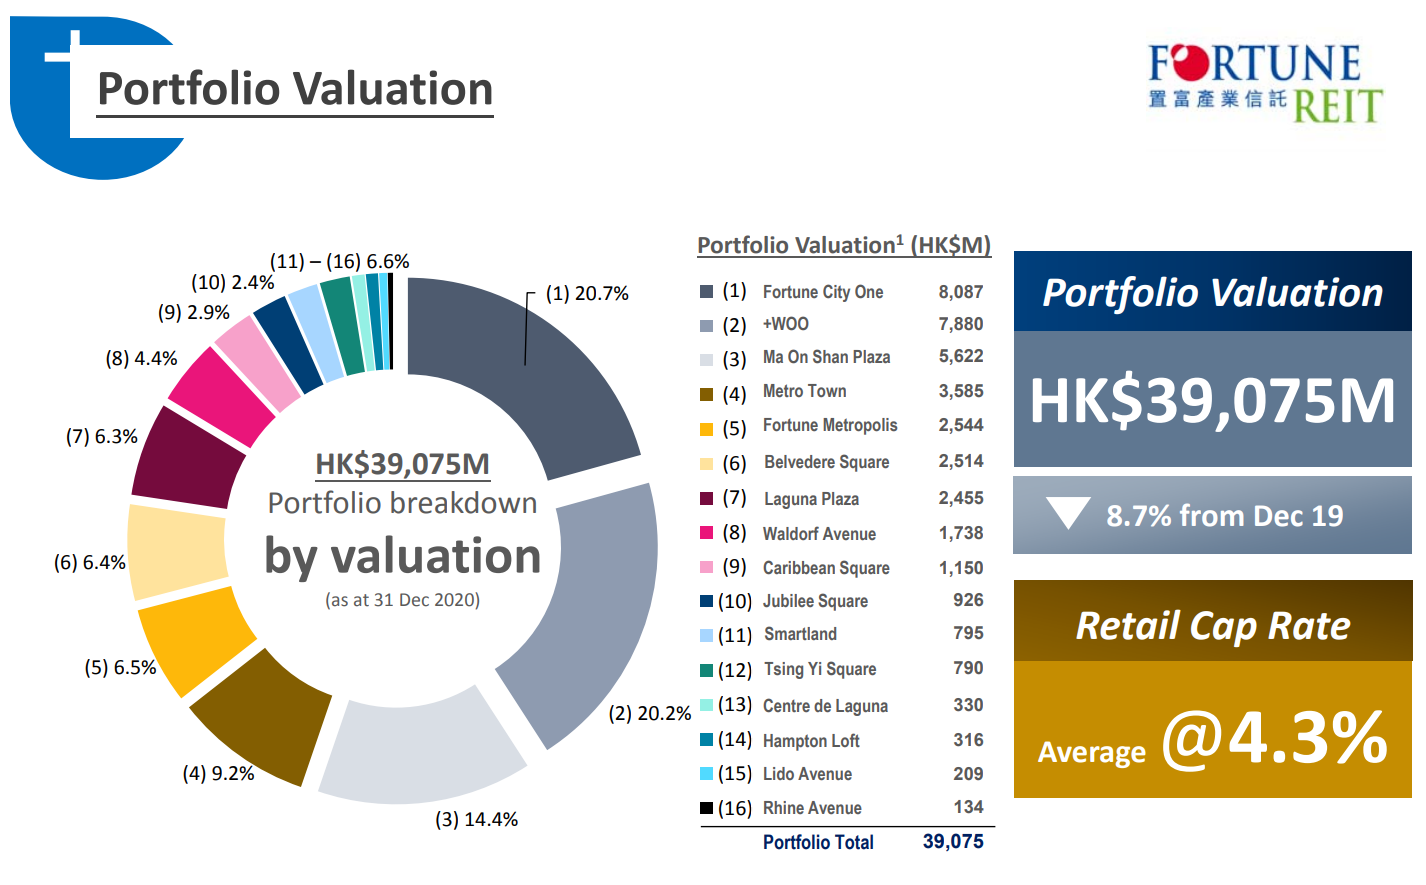
Task: Click the Lido Avenue label
Action: pyautogui.click(x=807, y=774)
